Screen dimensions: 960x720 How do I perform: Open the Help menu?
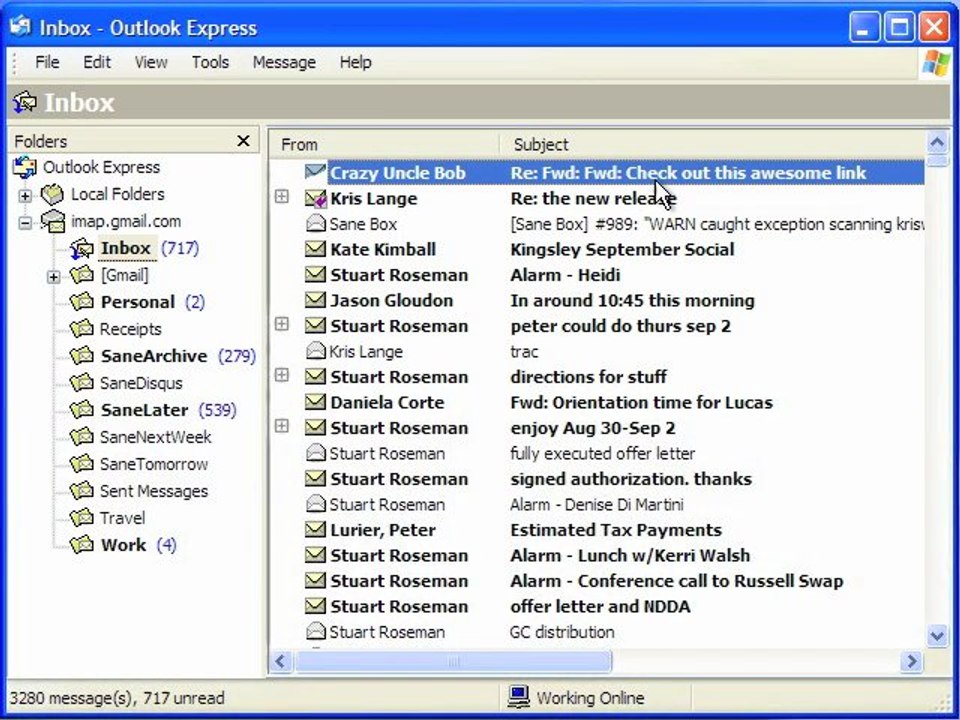click(355, 62)
